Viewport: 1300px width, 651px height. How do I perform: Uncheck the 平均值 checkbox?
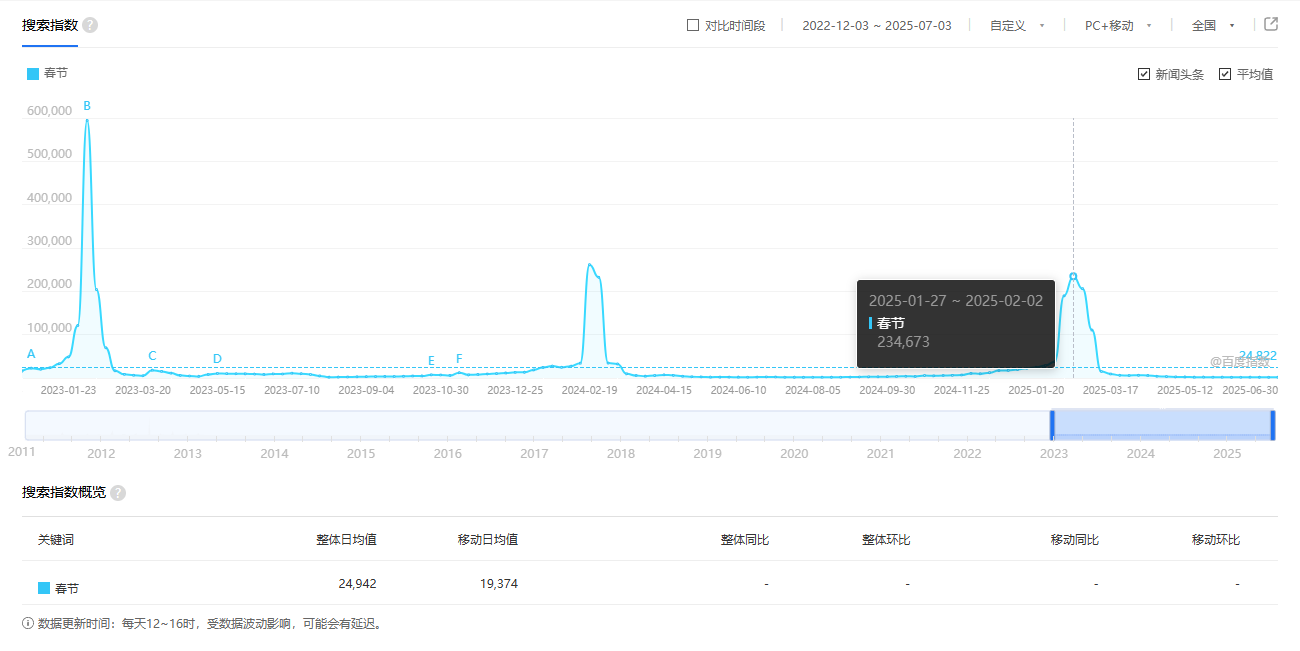(x=1225, y=74)
